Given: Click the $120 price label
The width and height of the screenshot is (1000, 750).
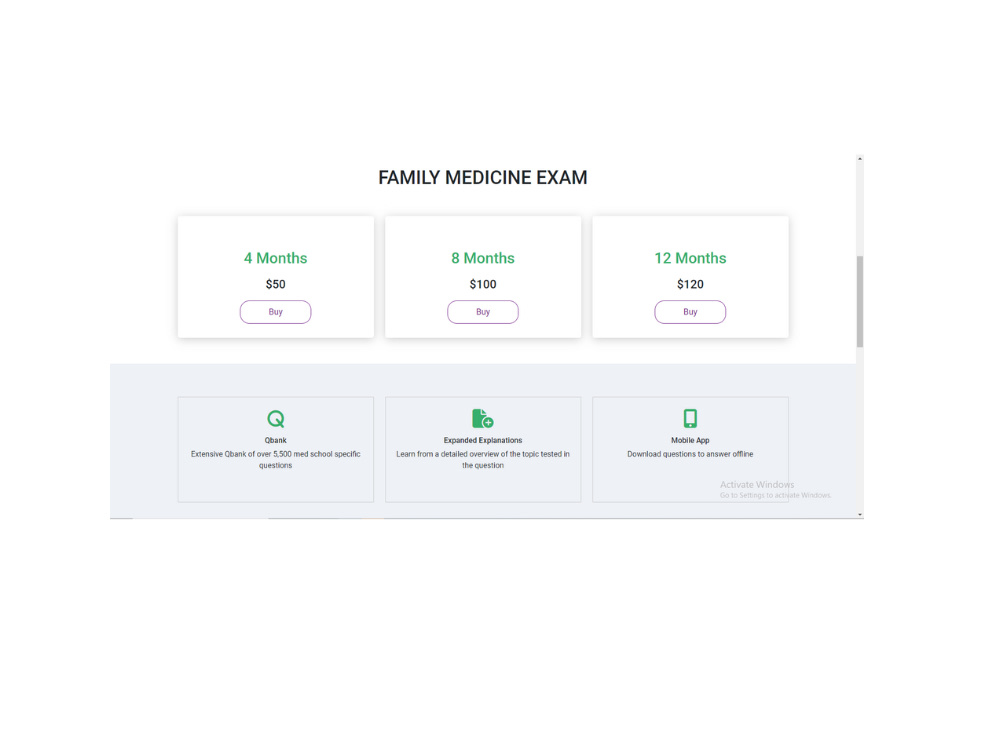Looking at the screenshot, I should [x=690, y=284].
